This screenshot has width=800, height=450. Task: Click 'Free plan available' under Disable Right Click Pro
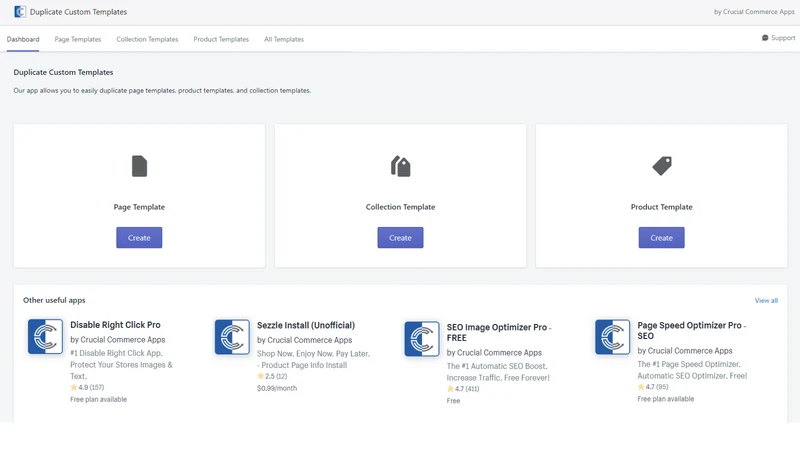click(98, 399)
